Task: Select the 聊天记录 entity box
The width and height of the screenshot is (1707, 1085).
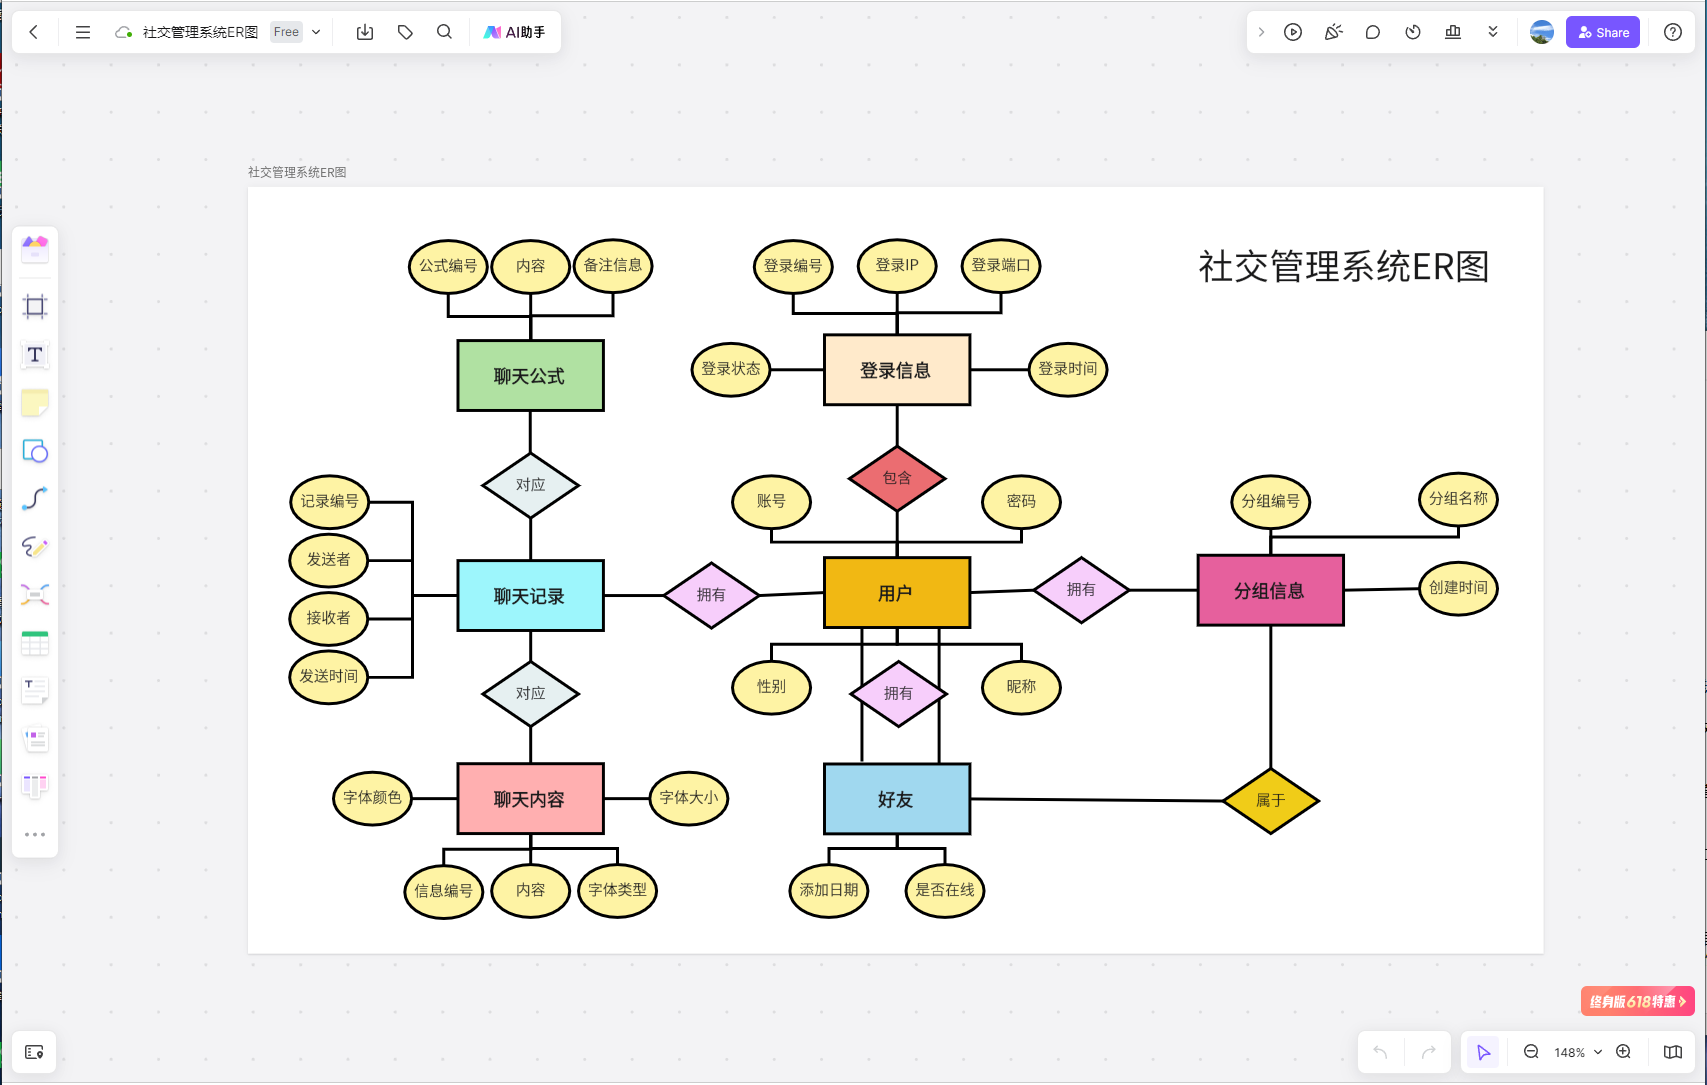Action: coord(530,596)
